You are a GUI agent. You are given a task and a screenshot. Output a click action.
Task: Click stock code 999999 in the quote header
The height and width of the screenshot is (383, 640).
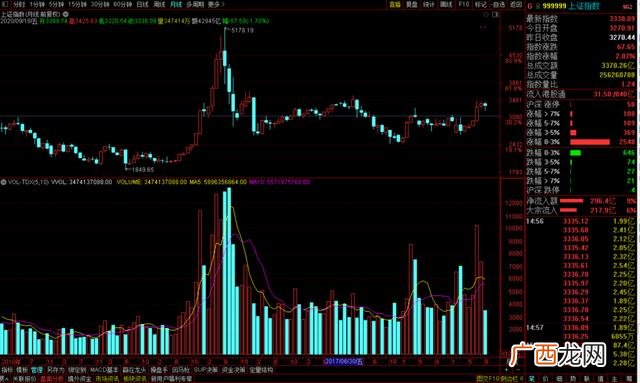pyautogui.click(x=554, y=6)
